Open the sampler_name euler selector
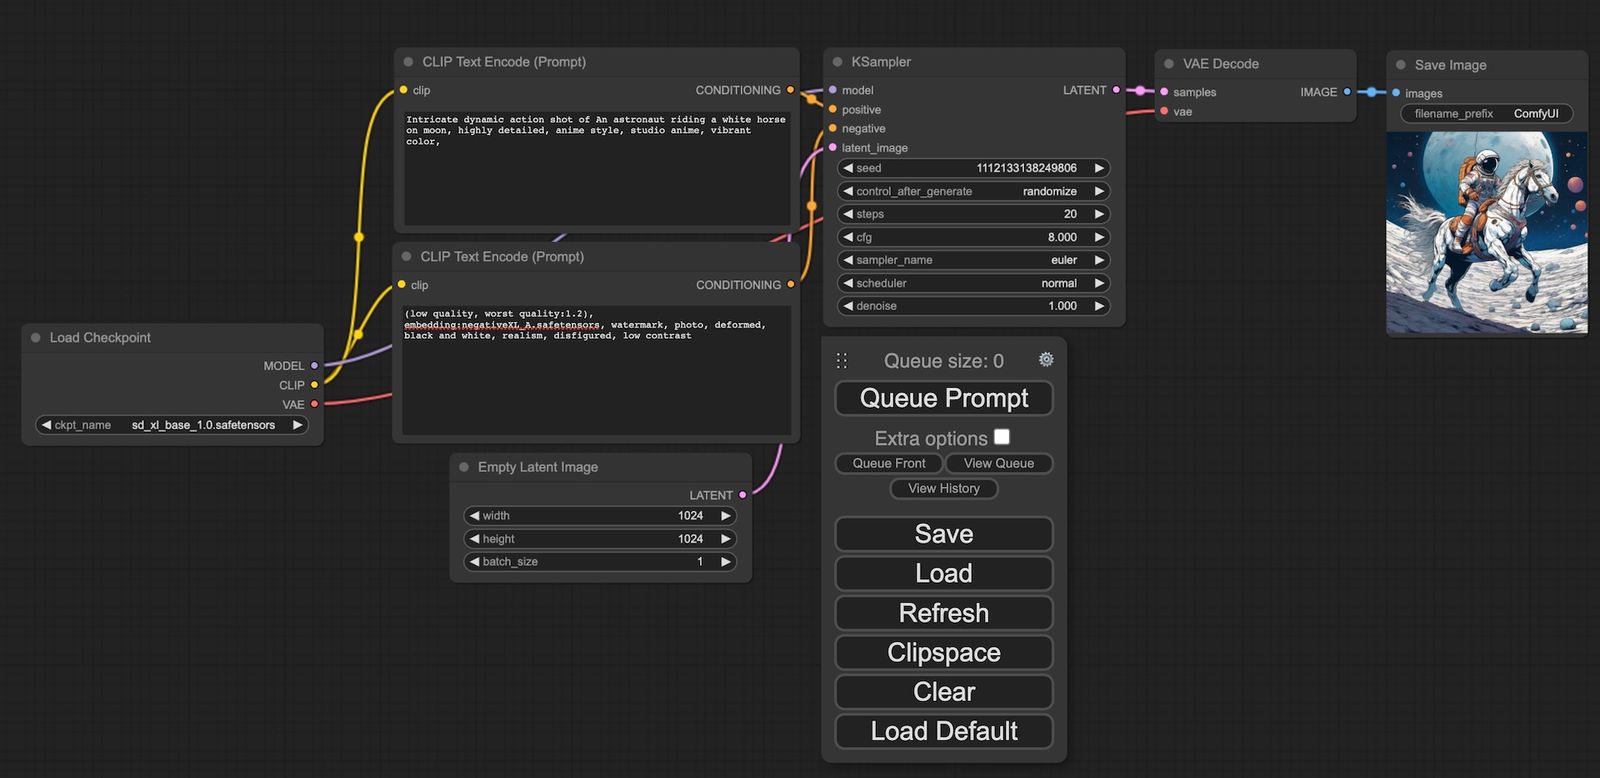The height and width of the screenshot is (778, 1600). [974, 260]
